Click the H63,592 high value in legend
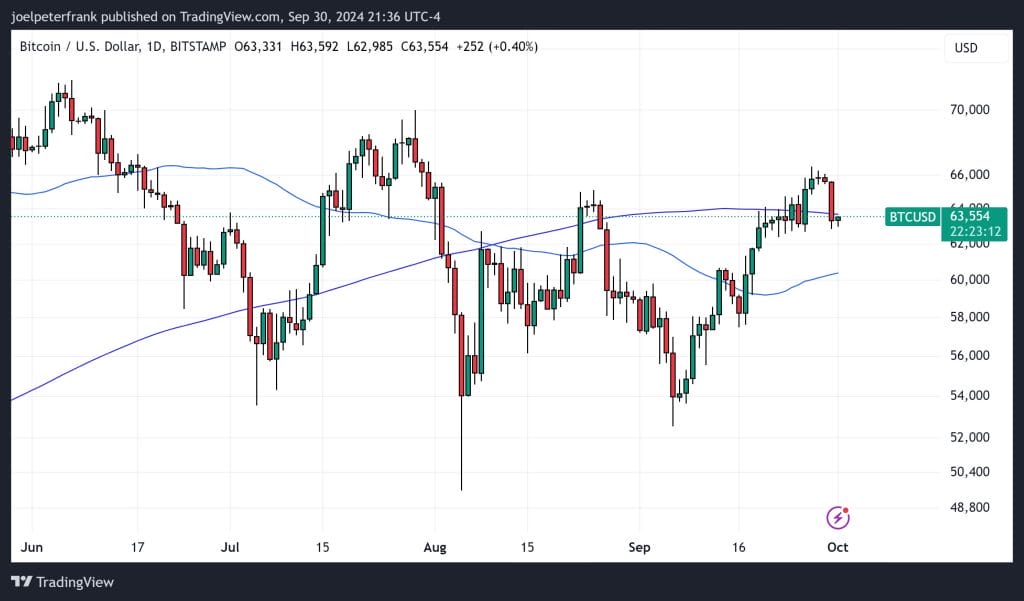Screen dimensions: 1024x601 [x=320, y=47]
